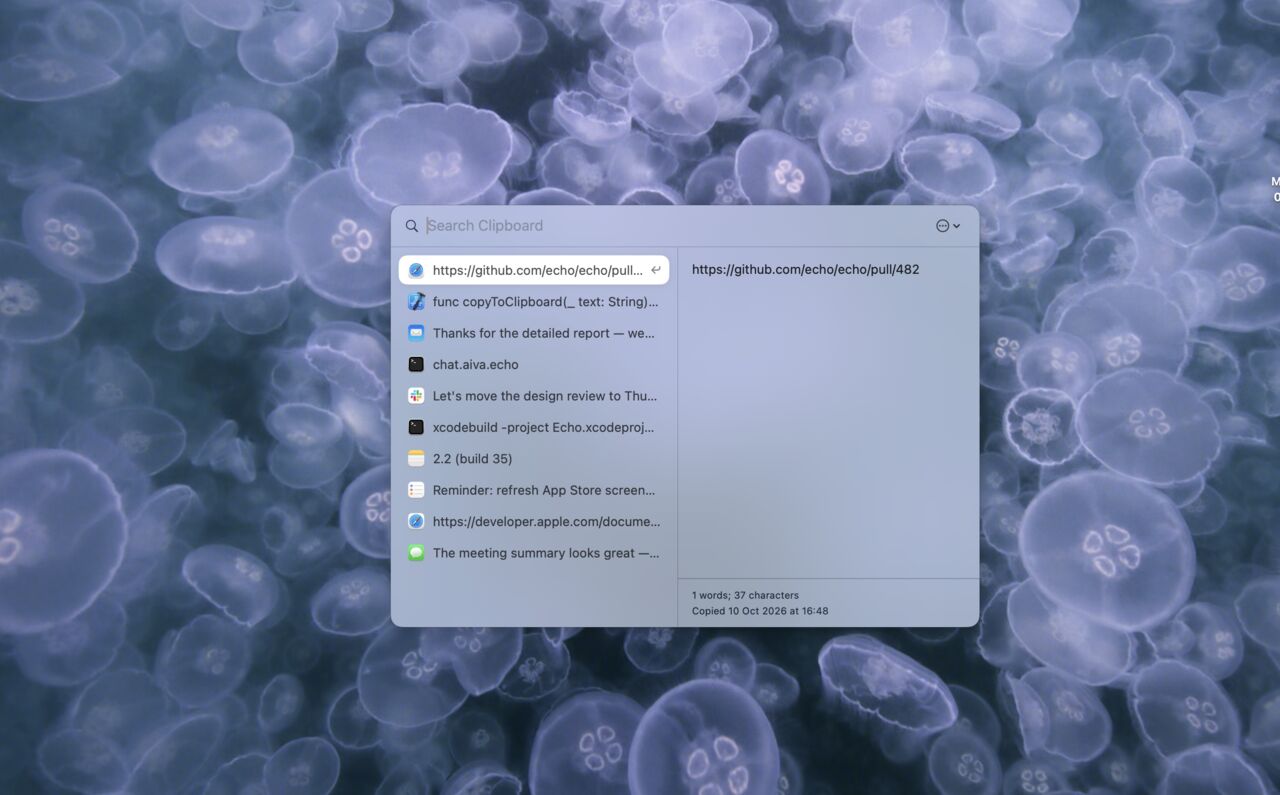Click the magnifying glass search icon
The height and width of the screenshot is (795, 1280).
point(412,226)
